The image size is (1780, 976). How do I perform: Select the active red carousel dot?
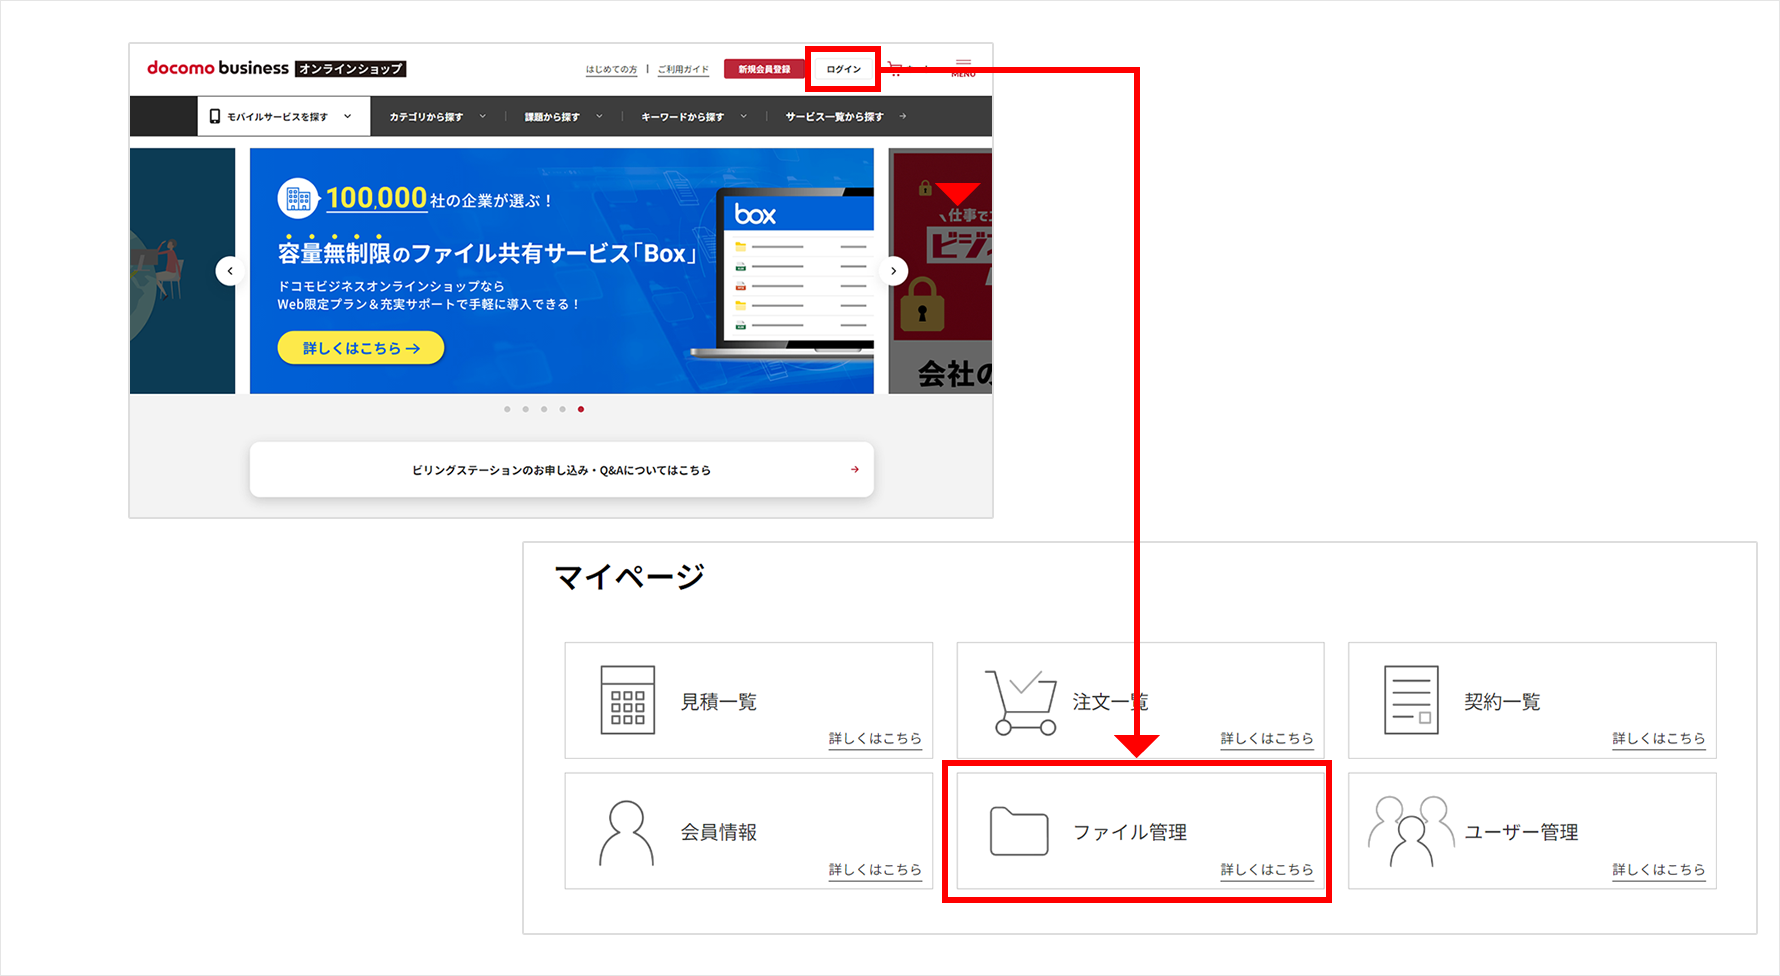pos(581,409)
